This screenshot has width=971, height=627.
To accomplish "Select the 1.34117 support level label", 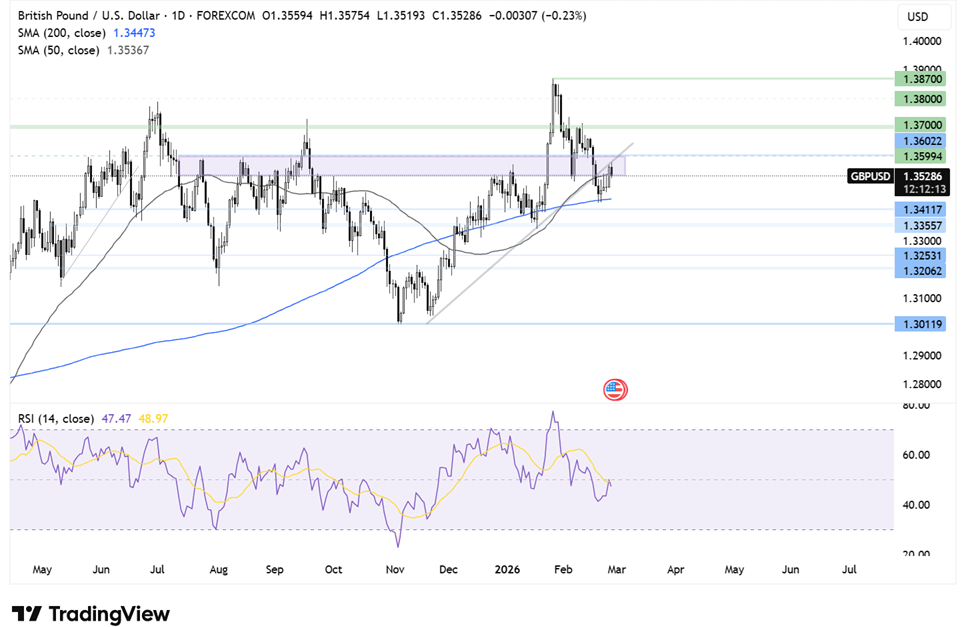I will point(920,209).
